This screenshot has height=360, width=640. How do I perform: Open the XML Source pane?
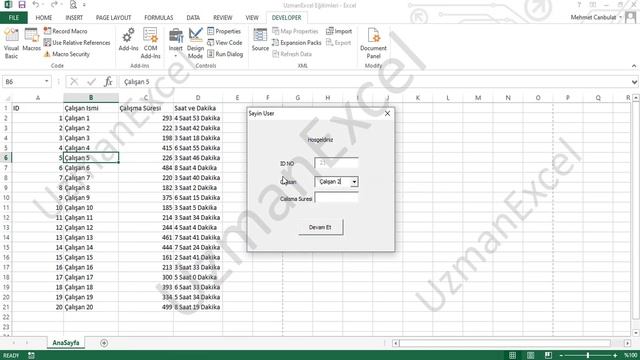point(260,40)
